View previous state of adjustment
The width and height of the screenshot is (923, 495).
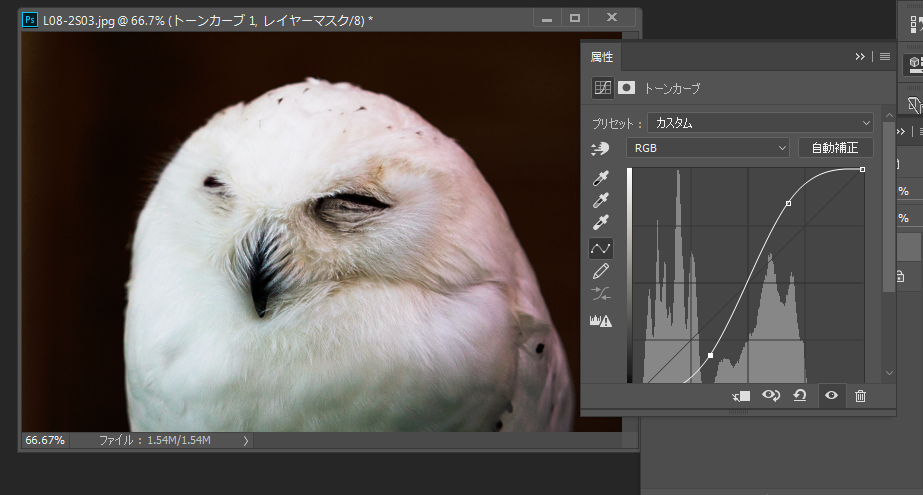tap(771, 396)
